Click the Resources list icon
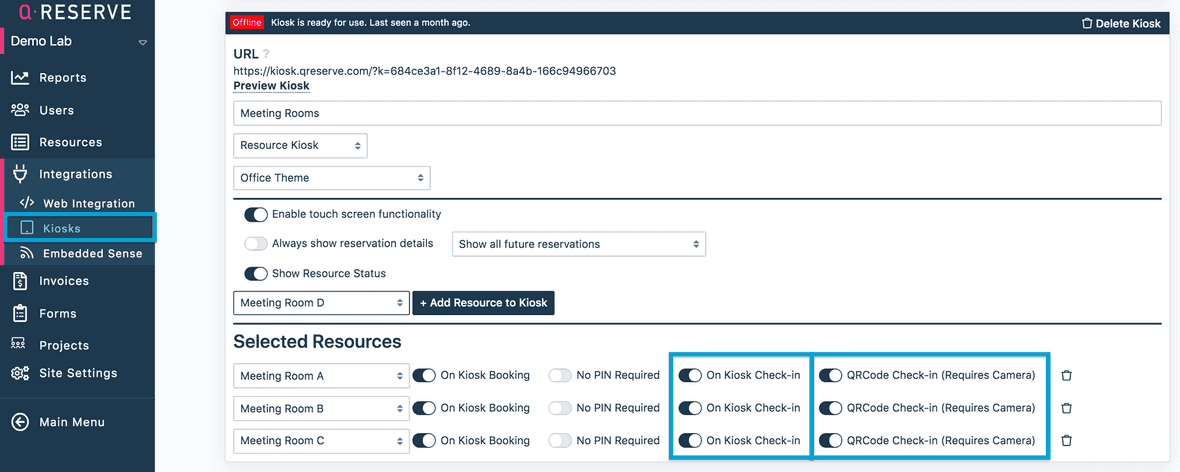 [20, 142]
